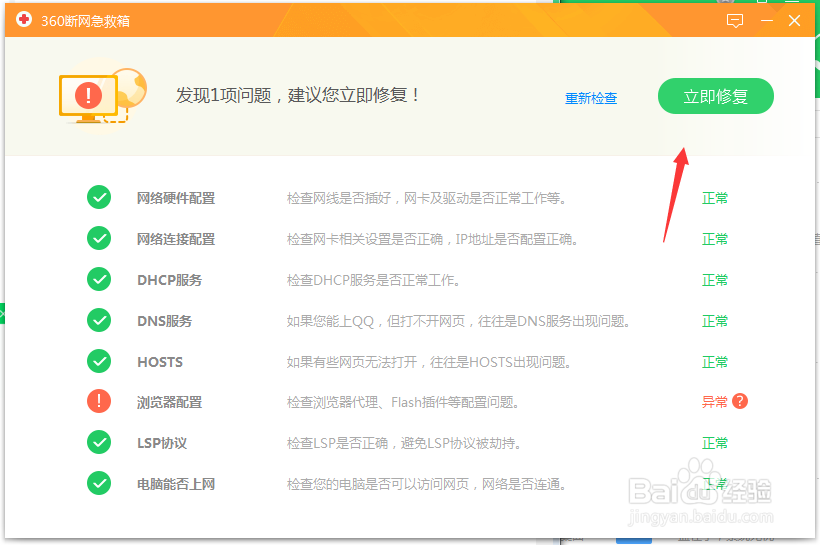The image size is (820, 545).
Task: Select the 网络连接配置 row label
Action: [176, 239]
